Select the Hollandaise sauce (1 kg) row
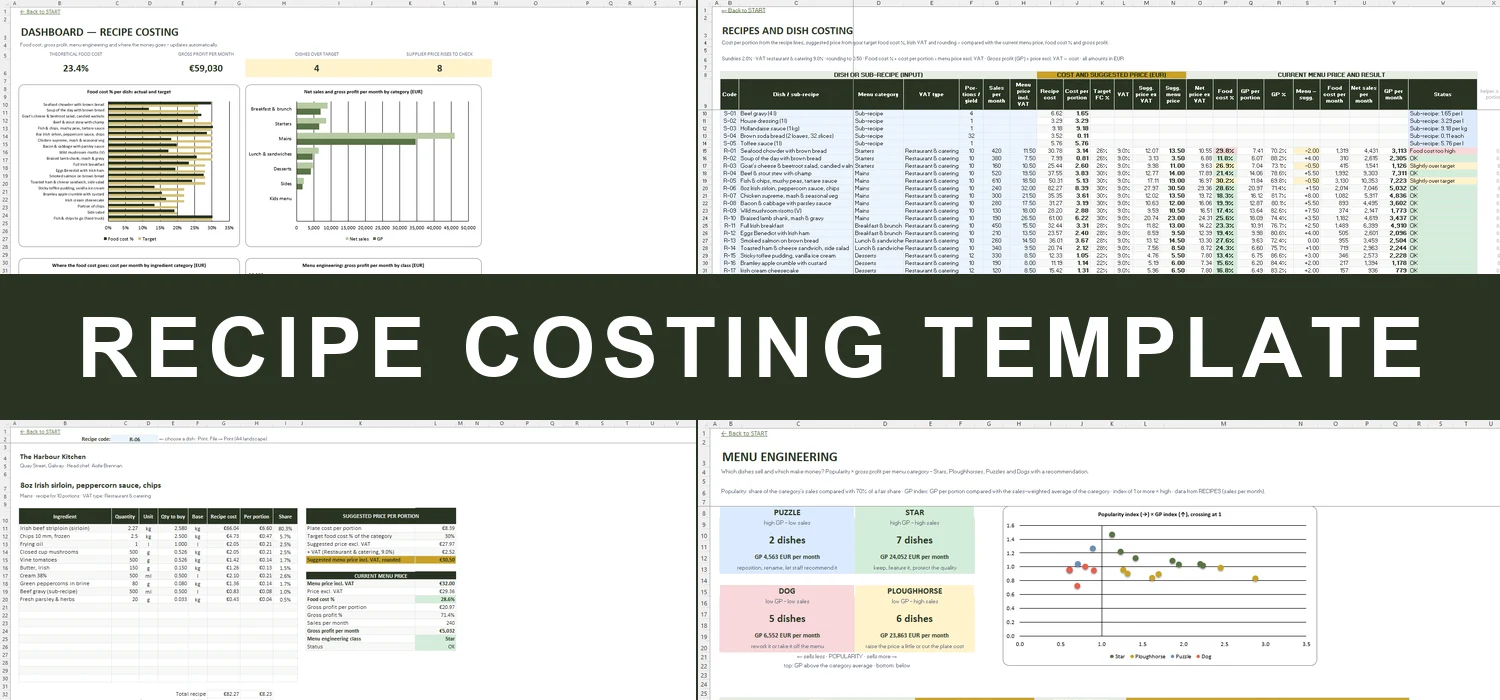This screenshot has width=1500, height=700. pyautogui.click(x=1098, y=128)
